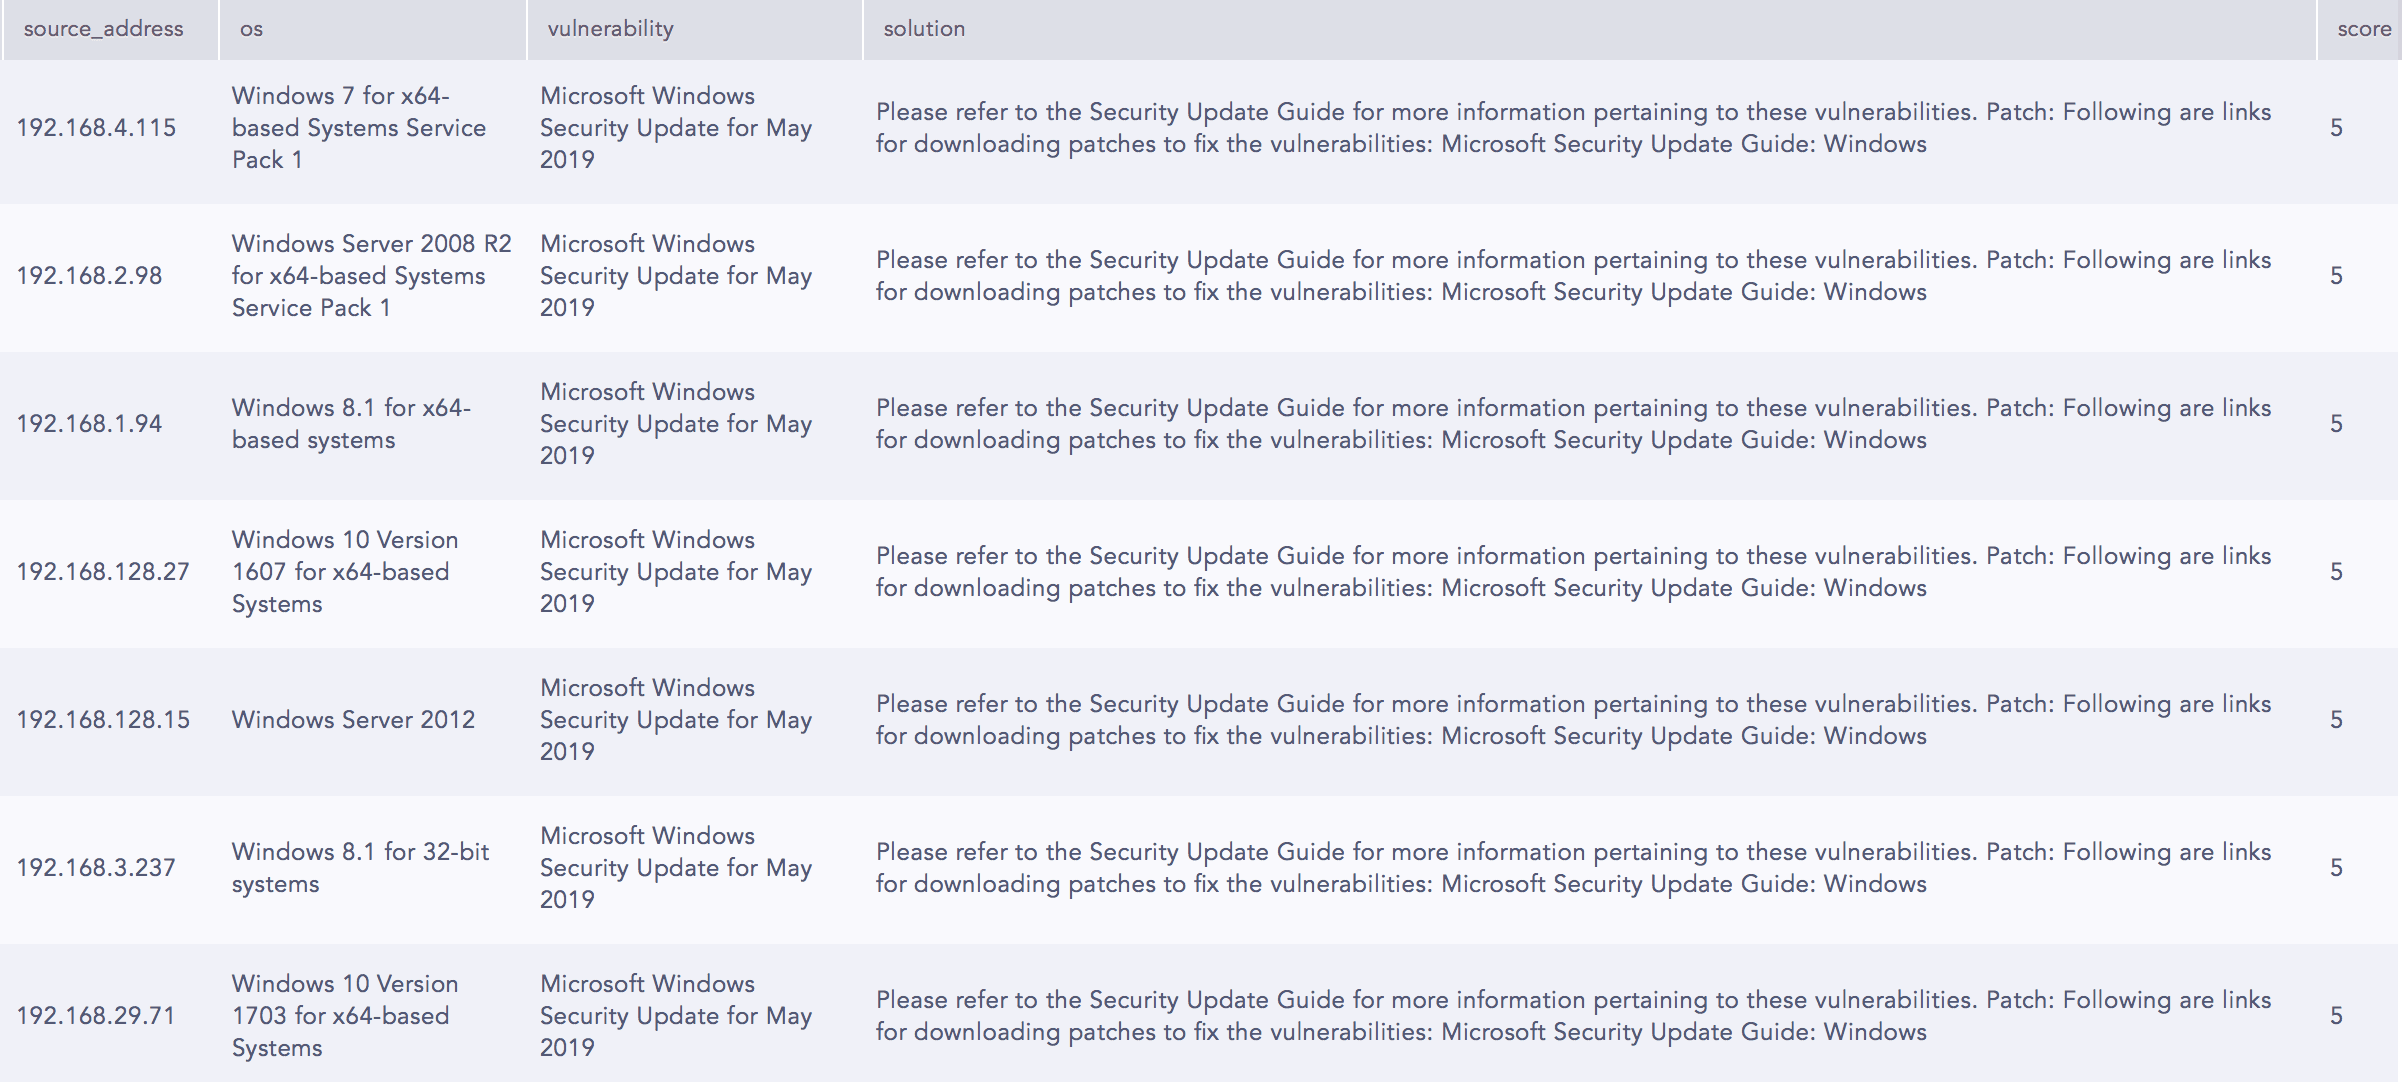Select IP address 192.168.4.115
This screenshot has width=2402, height=1082.
(x=96, y=128)
